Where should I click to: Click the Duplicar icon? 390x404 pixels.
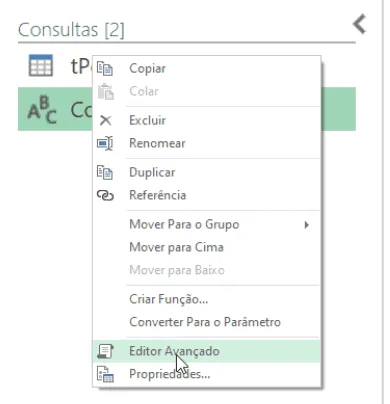[x=105, y=172]
